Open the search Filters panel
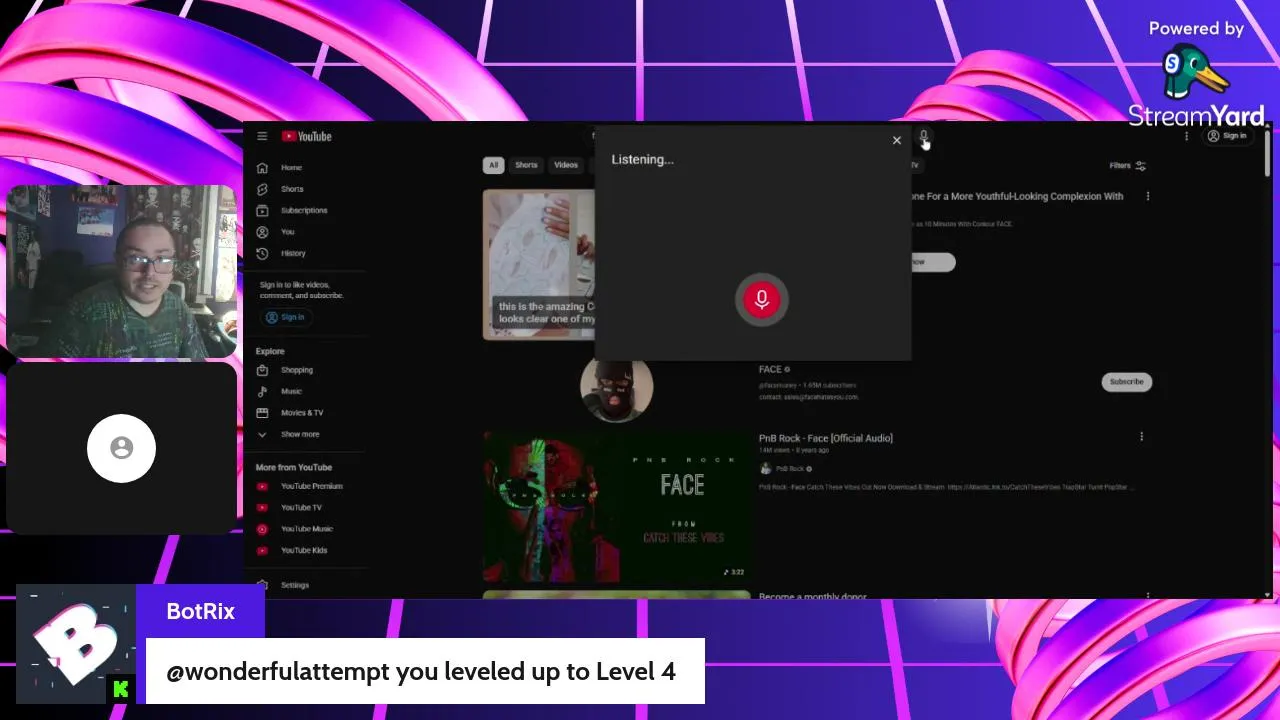 click(x=1128, y=166)
